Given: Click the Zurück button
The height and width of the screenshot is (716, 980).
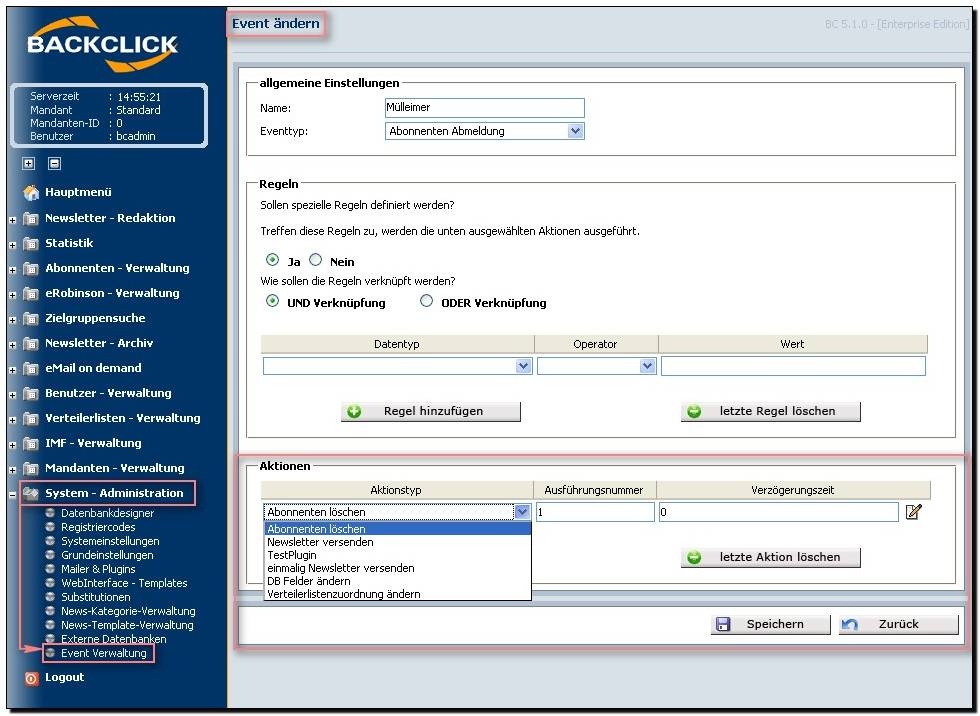Looking at the screenshot, I should (899, 624).
